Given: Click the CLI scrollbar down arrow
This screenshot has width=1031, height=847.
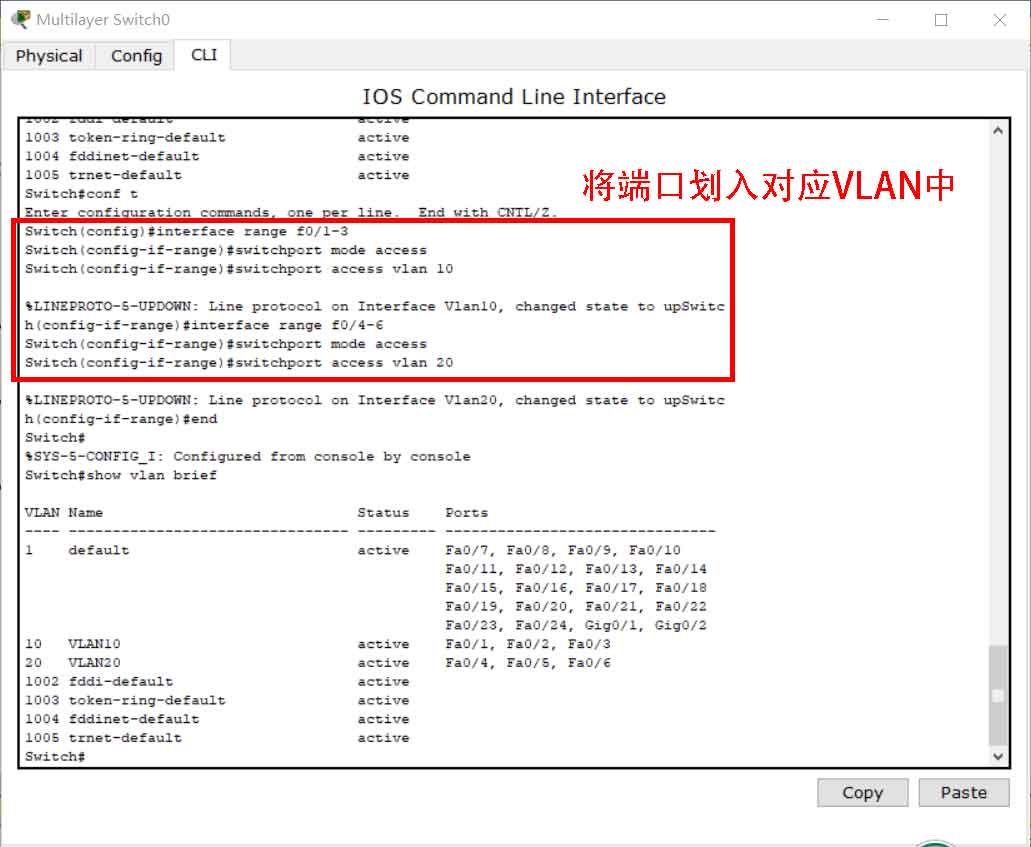Looking at the screenshot, I should pos(997,756).
